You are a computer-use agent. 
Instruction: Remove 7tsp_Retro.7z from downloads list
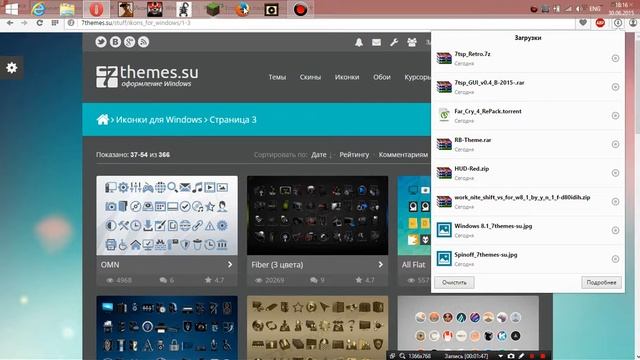616,58
